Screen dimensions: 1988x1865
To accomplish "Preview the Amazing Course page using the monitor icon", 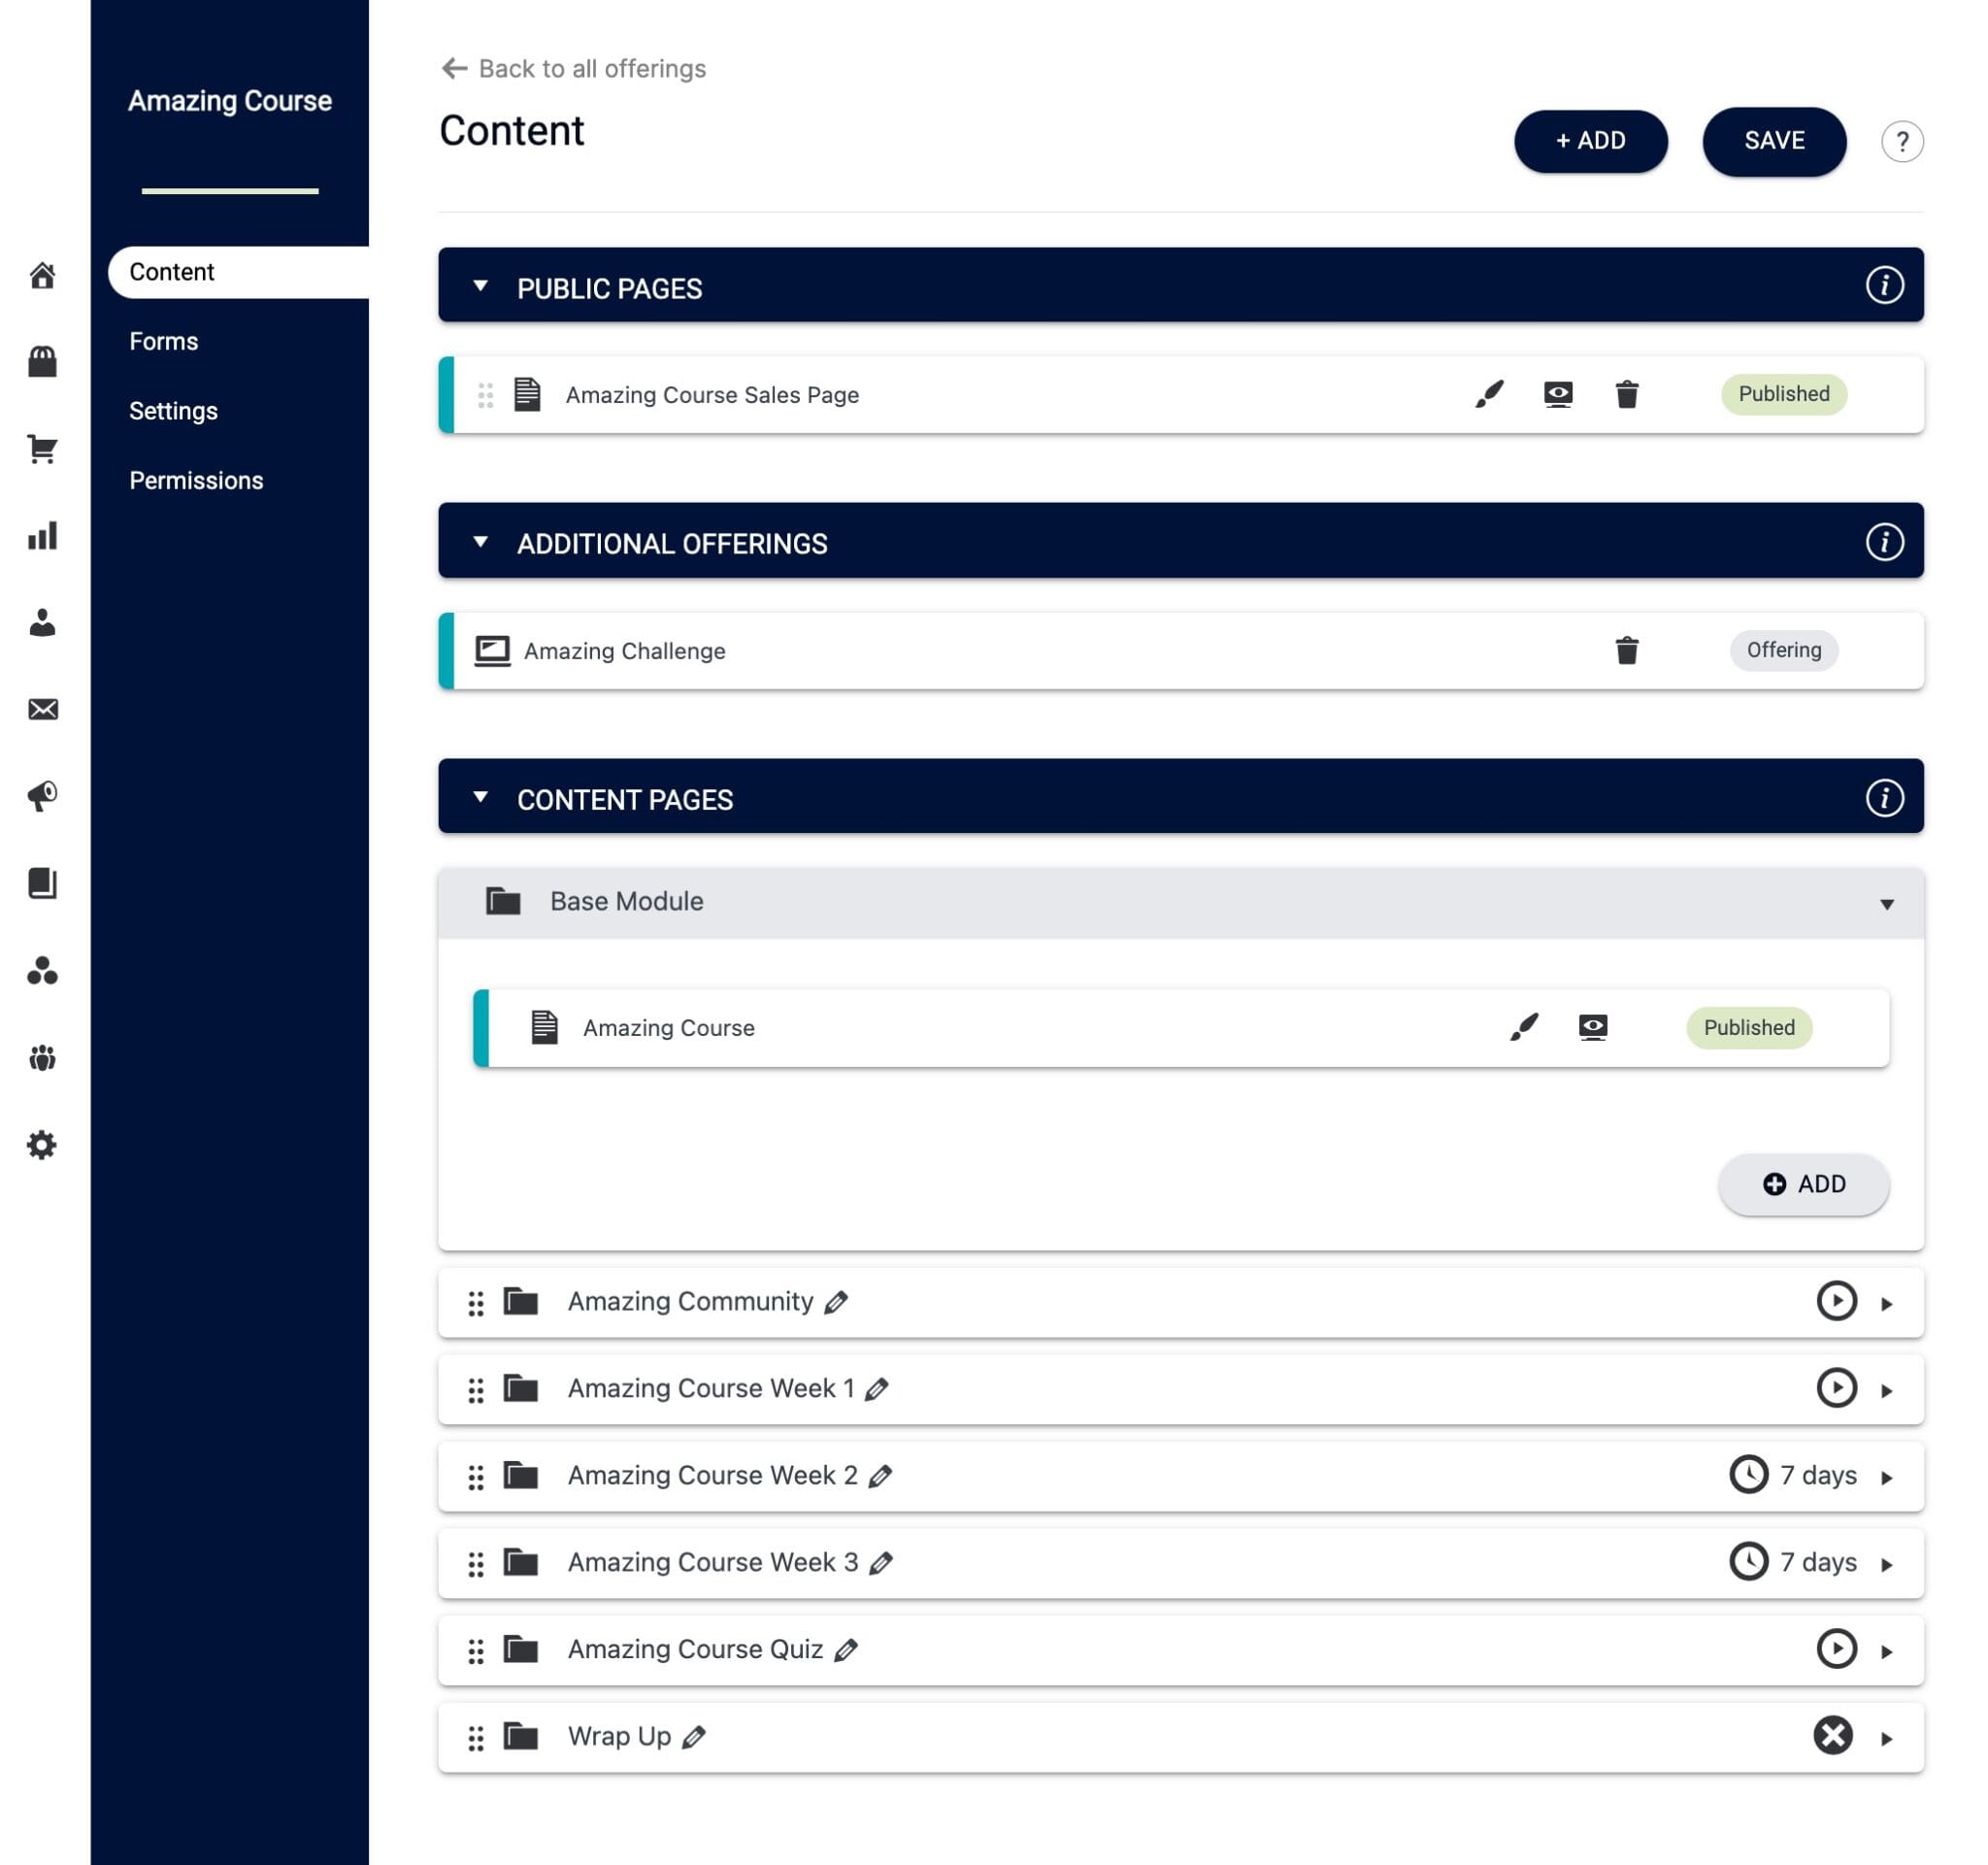I will pyautogui.click(x=1593, y=1026).
